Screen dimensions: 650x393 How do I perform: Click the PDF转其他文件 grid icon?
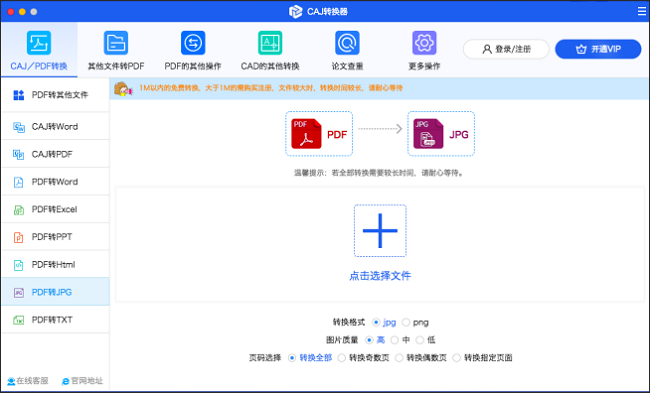(19, 95)
